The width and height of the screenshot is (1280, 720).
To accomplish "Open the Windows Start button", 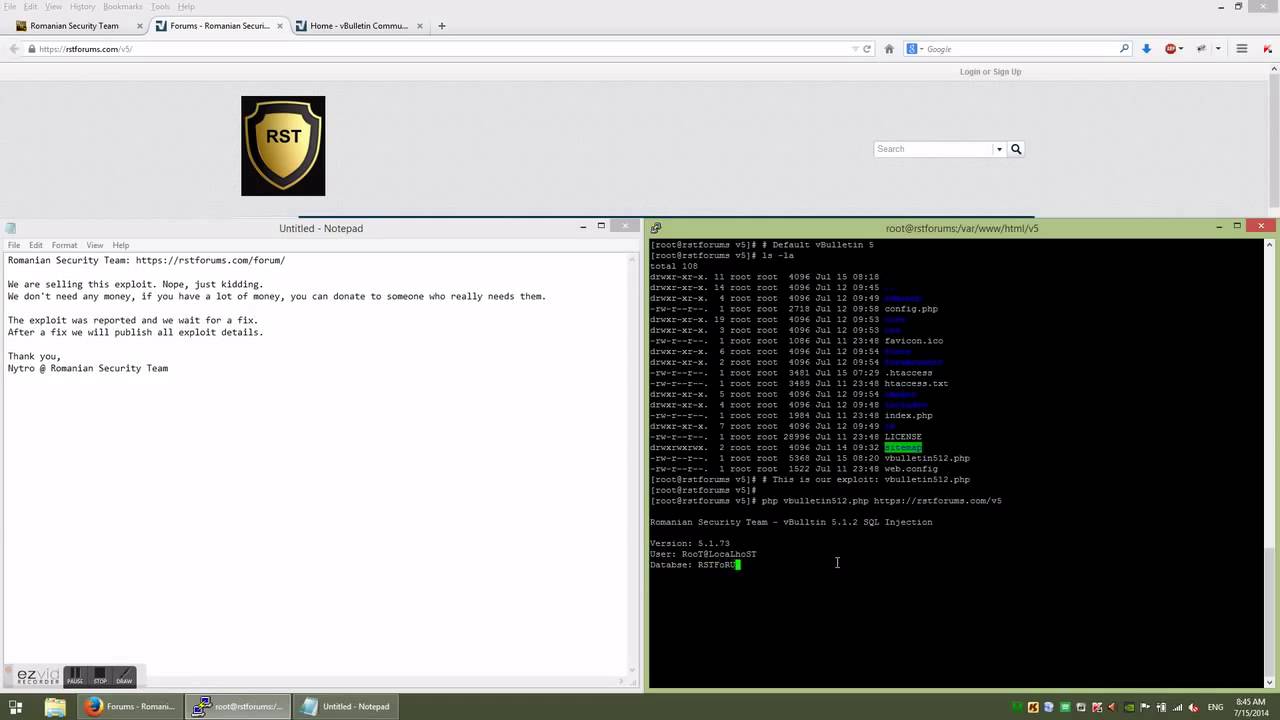I will (x=15, y=706).
